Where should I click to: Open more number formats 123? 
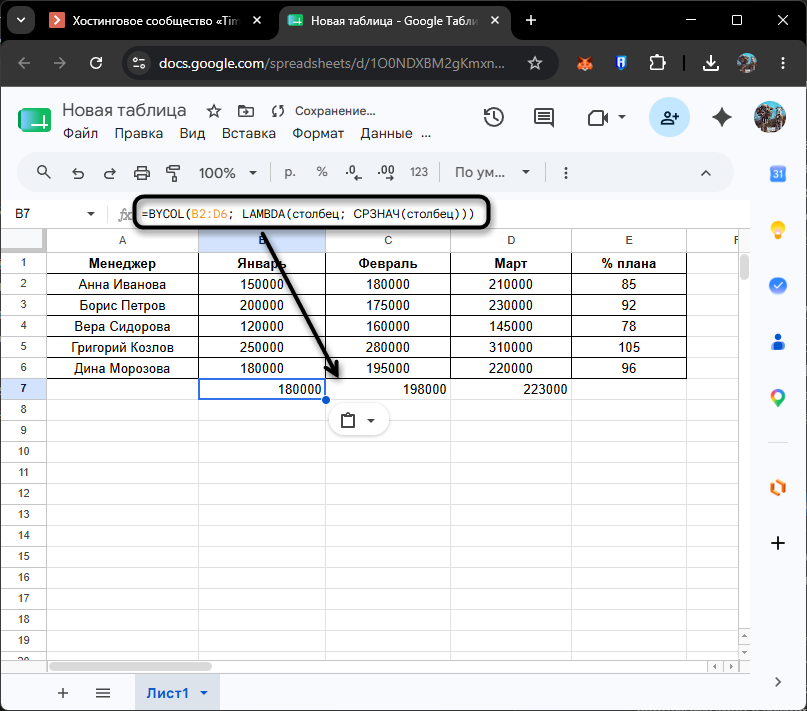pos(418,172)
